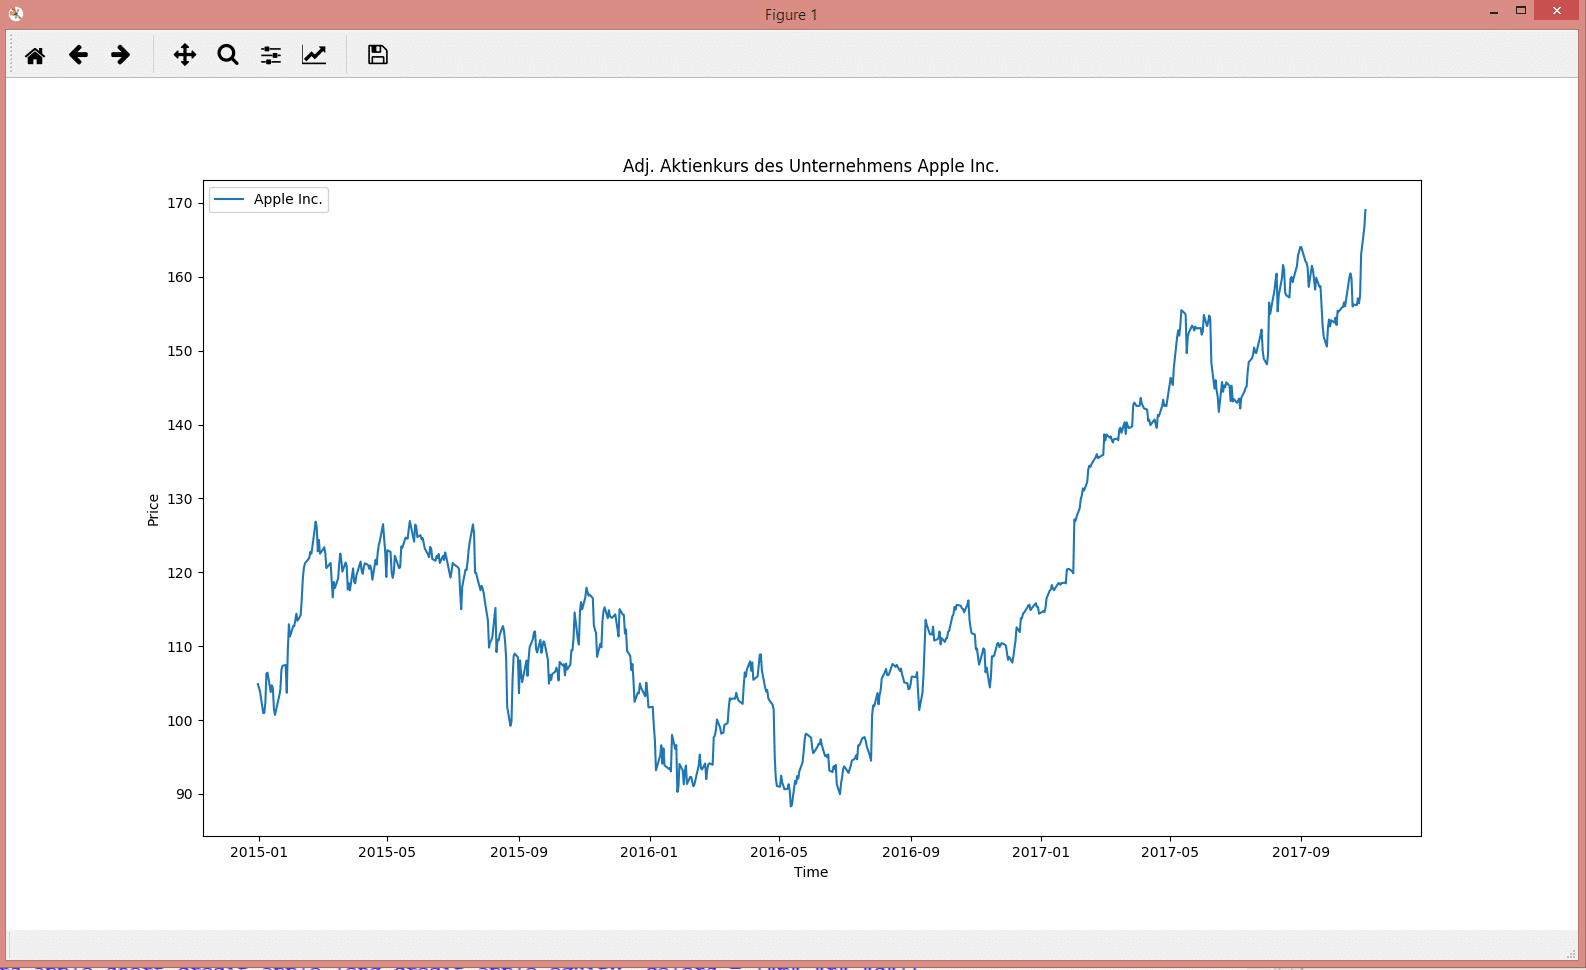The image size is (1586, 970).
Task: Click the y-axis label Price
Action: pos(153,510)
